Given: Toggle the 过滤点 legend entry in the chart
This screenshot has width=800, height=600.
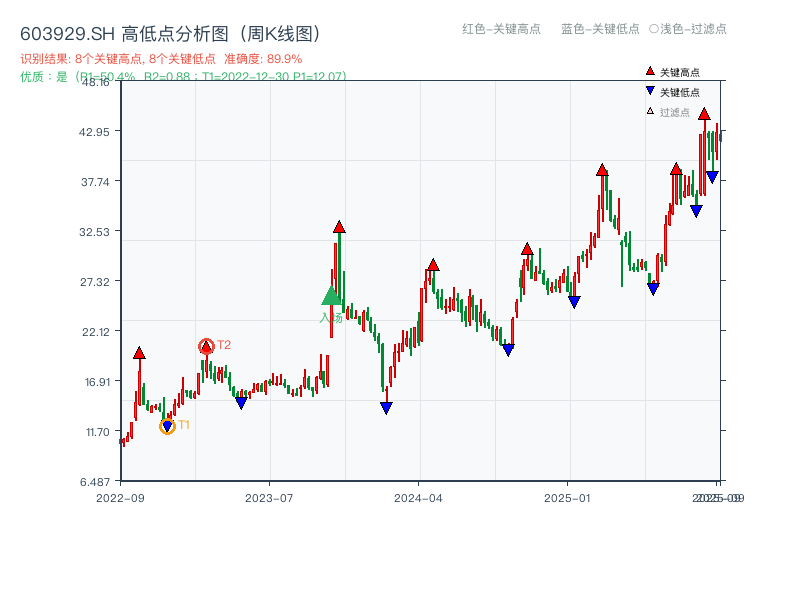Looking at the screenshot, I should pos(668,112).
